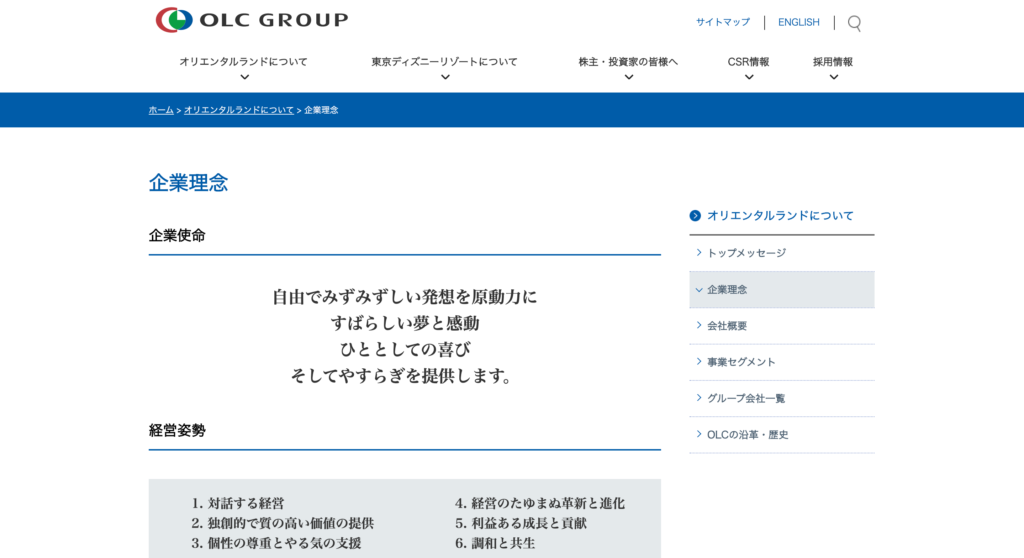
Task: Click list item 3. 個性の尊重とやる気の支援
Action: pos(276,544)
